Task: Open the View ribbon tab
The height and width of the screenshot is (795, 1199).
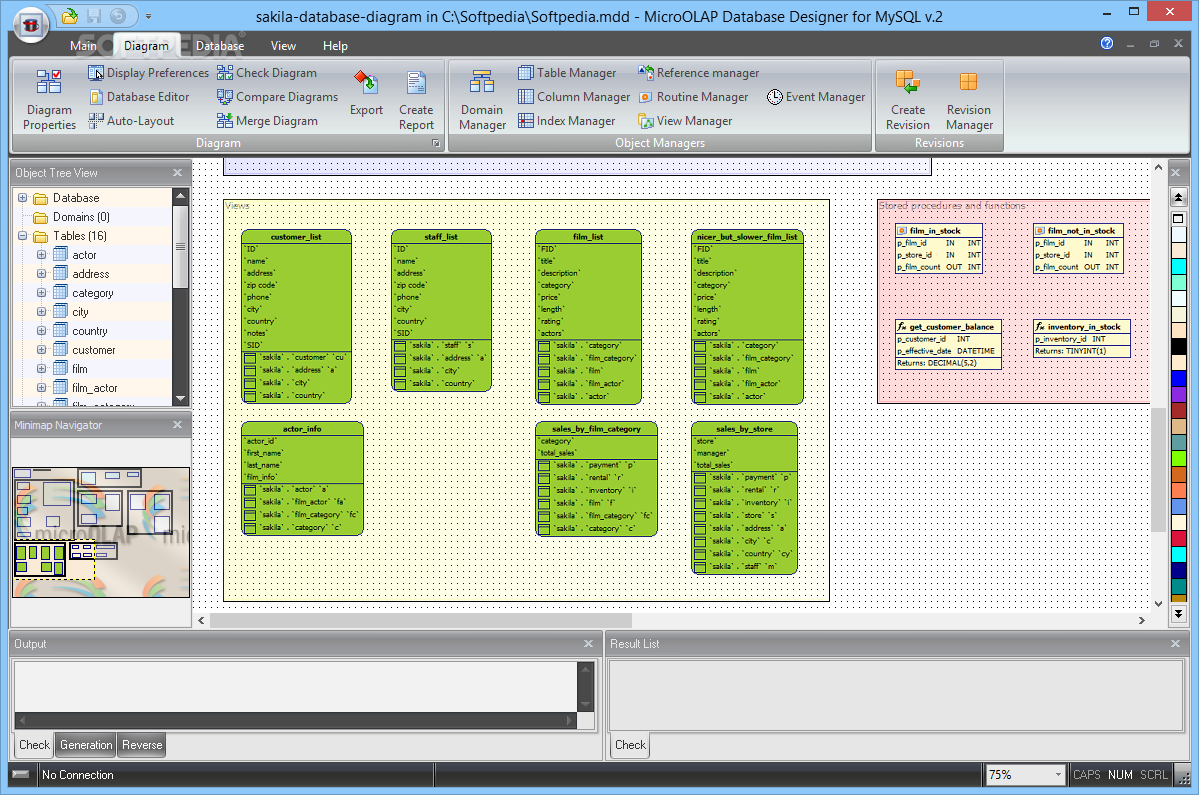Action: click(x=283, y=46)
